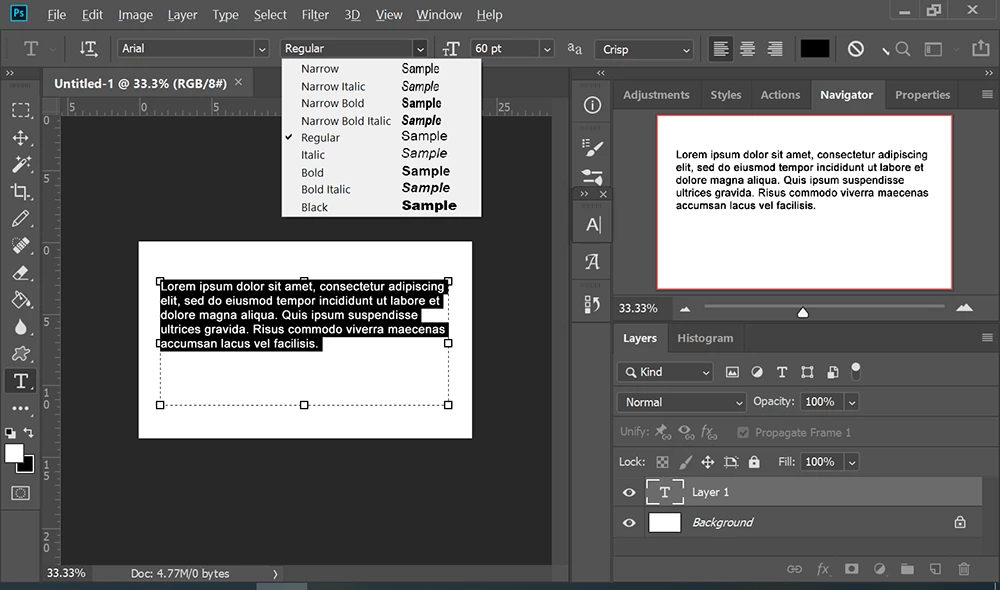1000x590 pixels.
Task: Pick the Paint Bucket tool
Action: [20, 300]
